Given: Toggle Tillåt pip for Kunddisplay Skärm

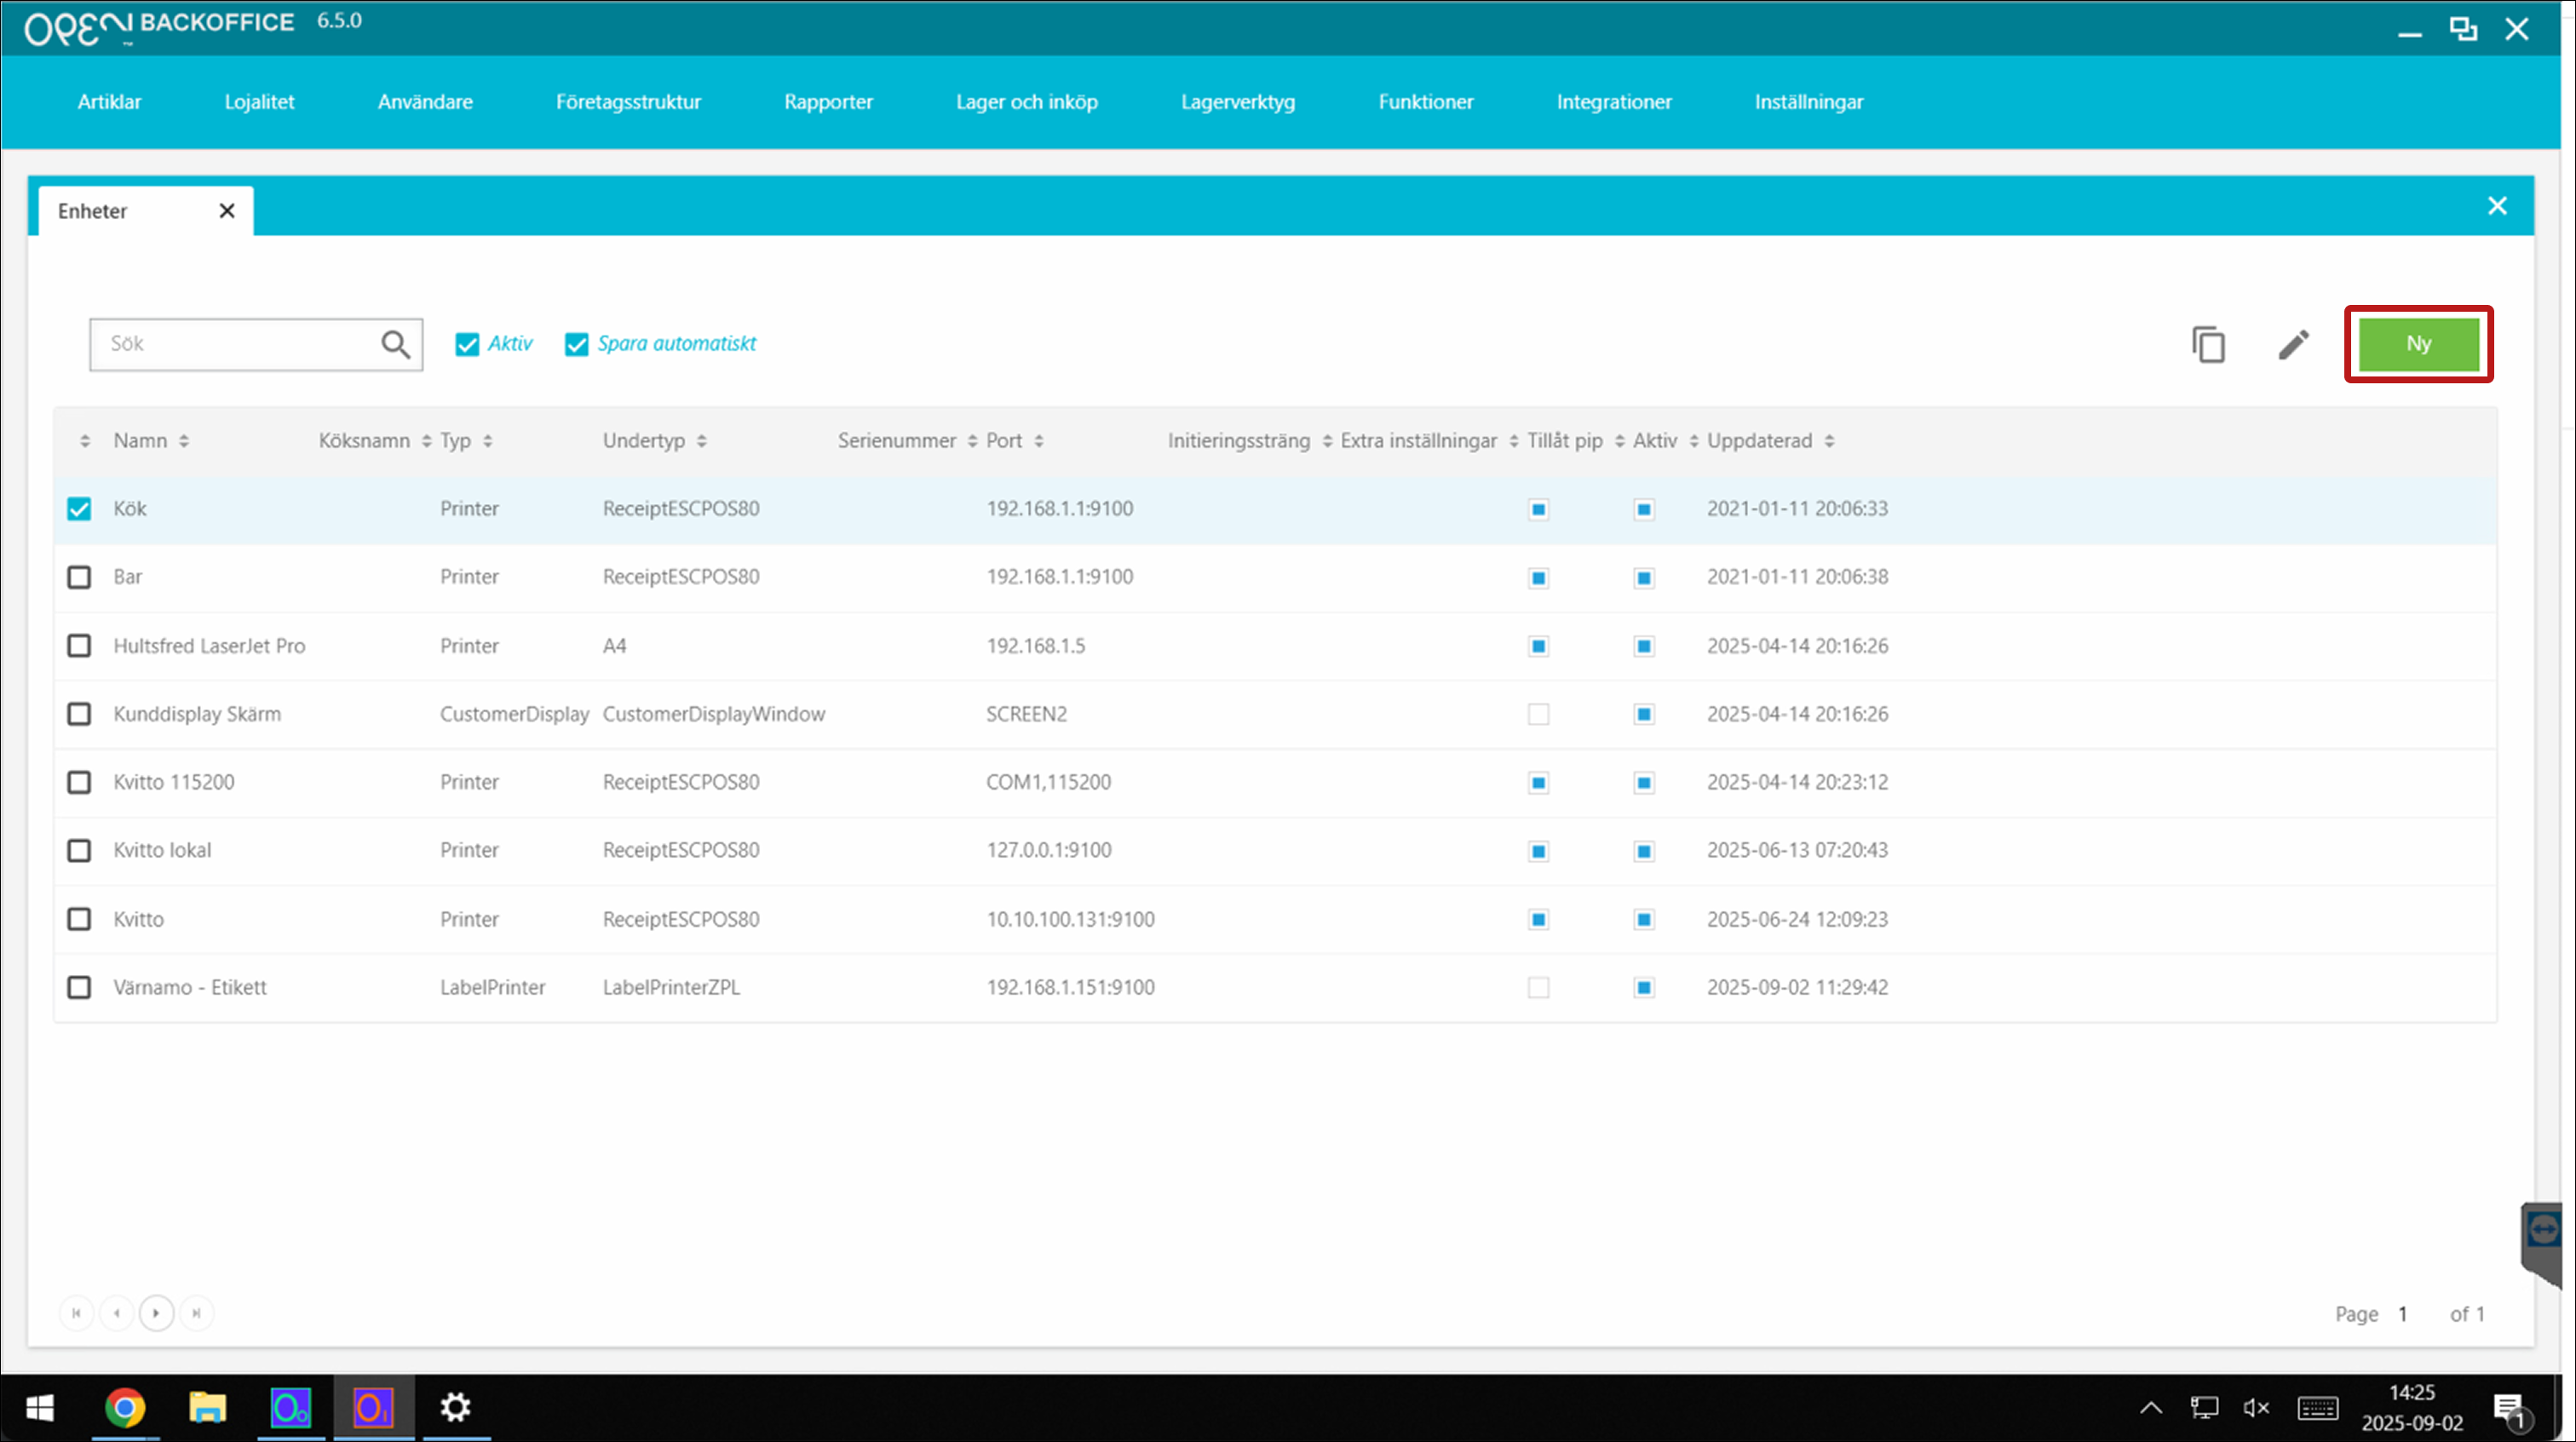Looking at the screenshot, I should point(1538,714).
